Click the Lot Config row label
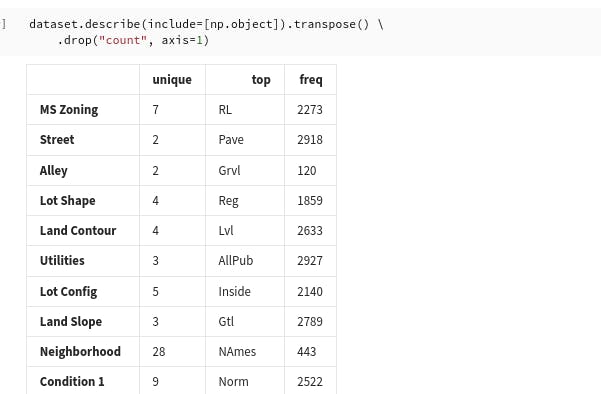The height and width of the screenshot is (394, 601). coord(68,292)
